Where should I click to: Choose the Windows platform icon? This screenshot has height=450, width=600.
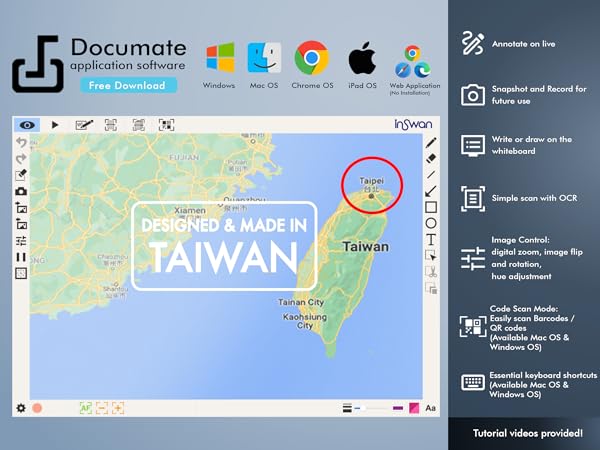[x=220, y=57]
